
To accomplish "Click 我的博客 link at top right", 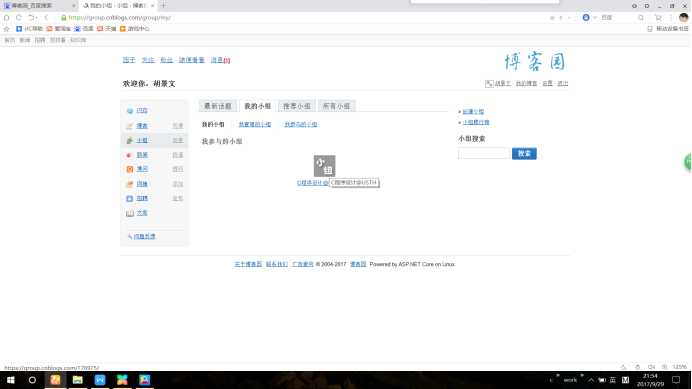I will (526, 83).
